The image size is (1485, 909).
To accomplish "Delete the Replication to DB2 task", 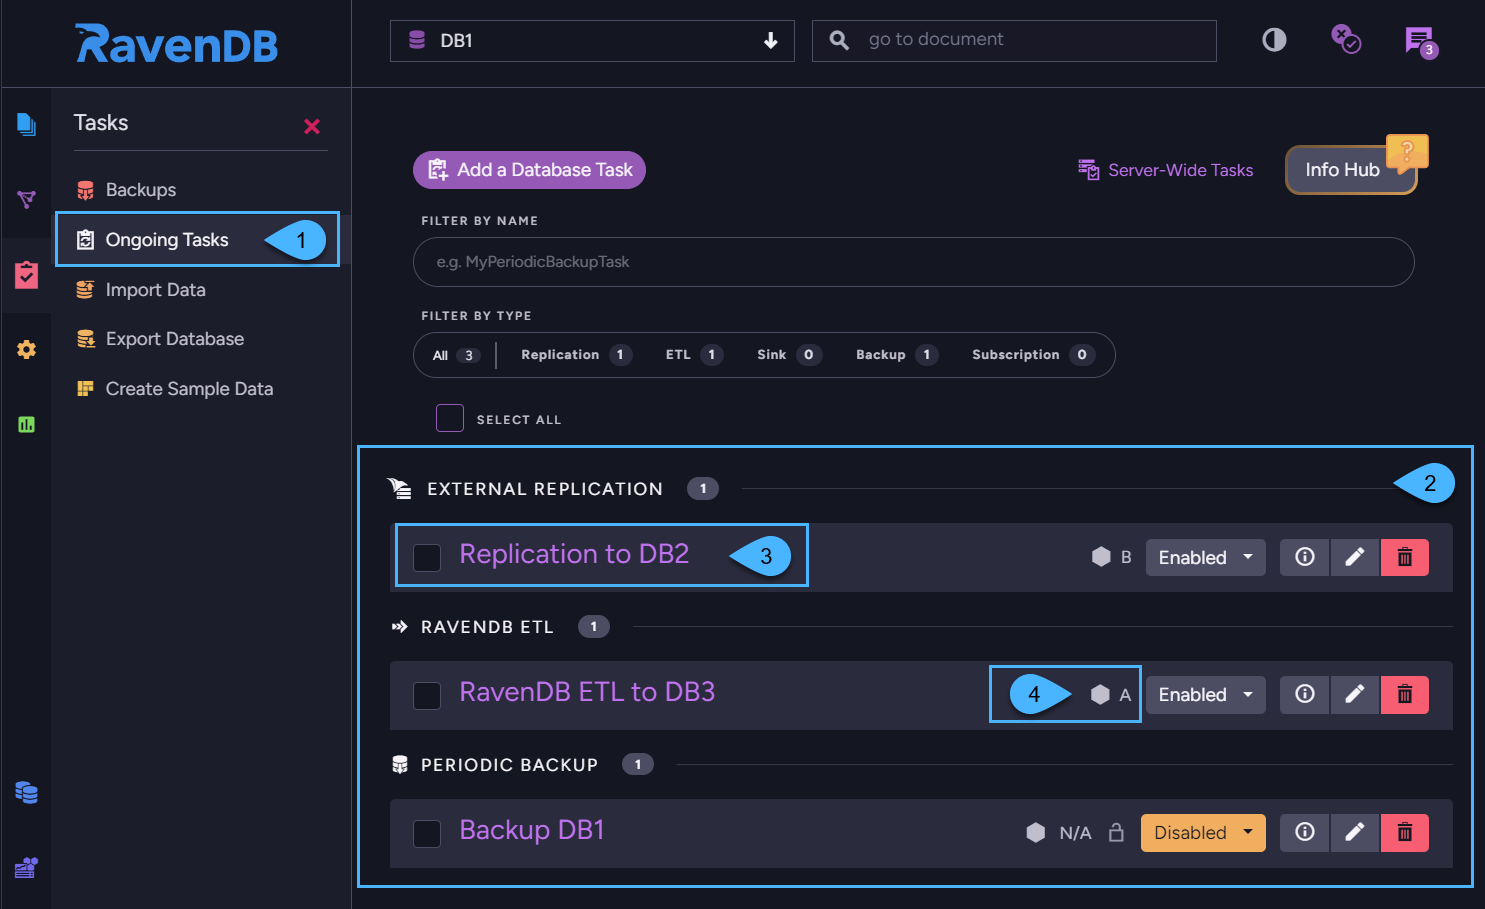I will point(1405,557).
